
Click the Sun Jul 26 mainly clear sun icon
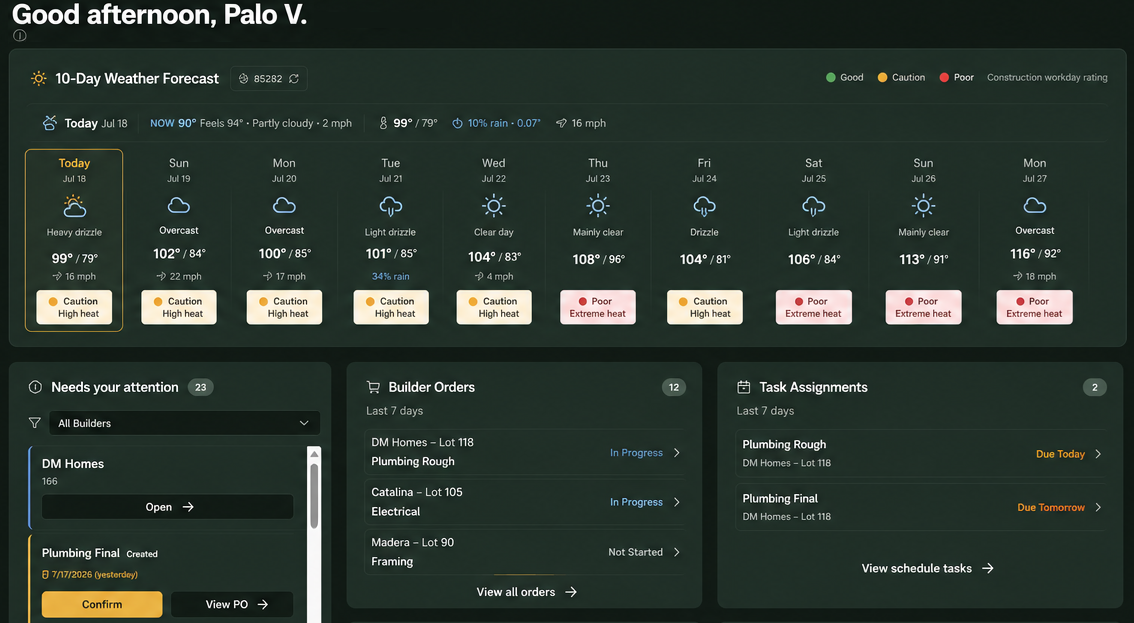(x=924, y=206)
